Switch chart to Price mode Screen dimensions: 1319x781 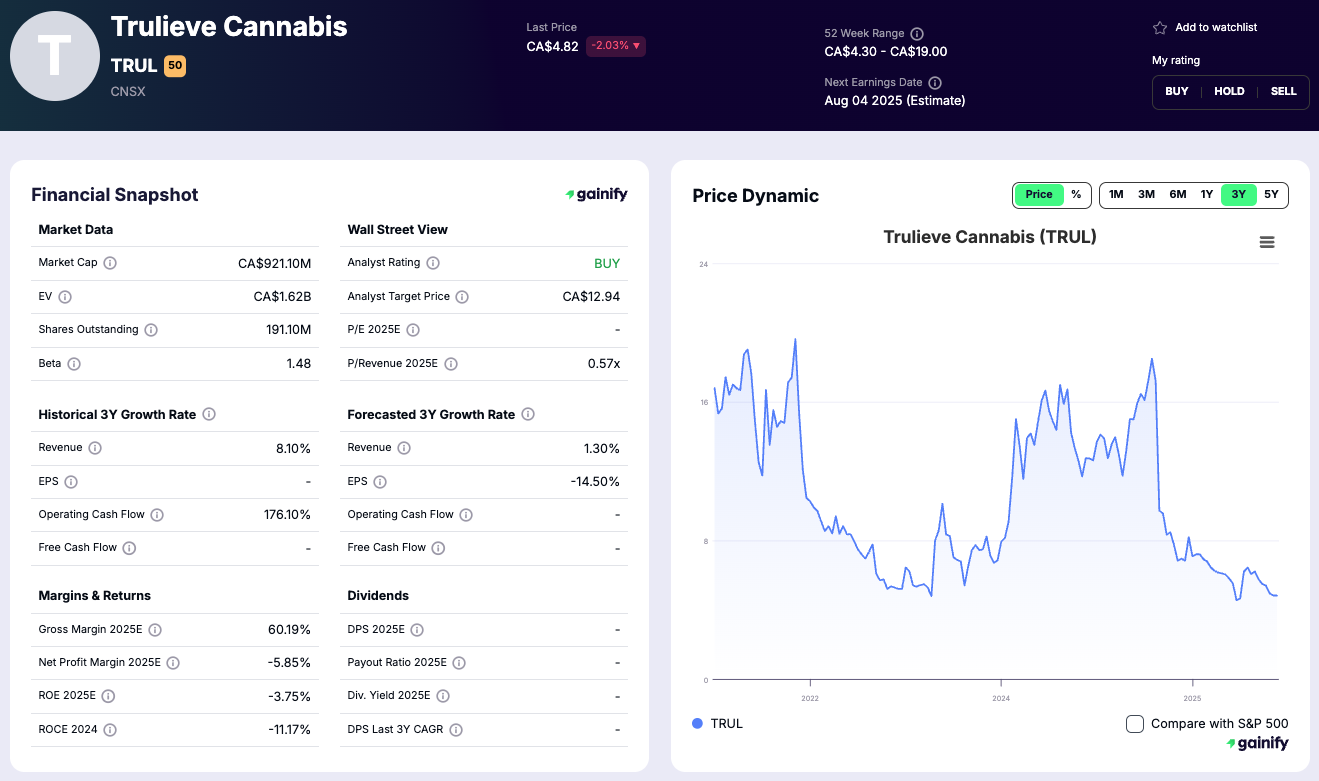(1039, 195)
